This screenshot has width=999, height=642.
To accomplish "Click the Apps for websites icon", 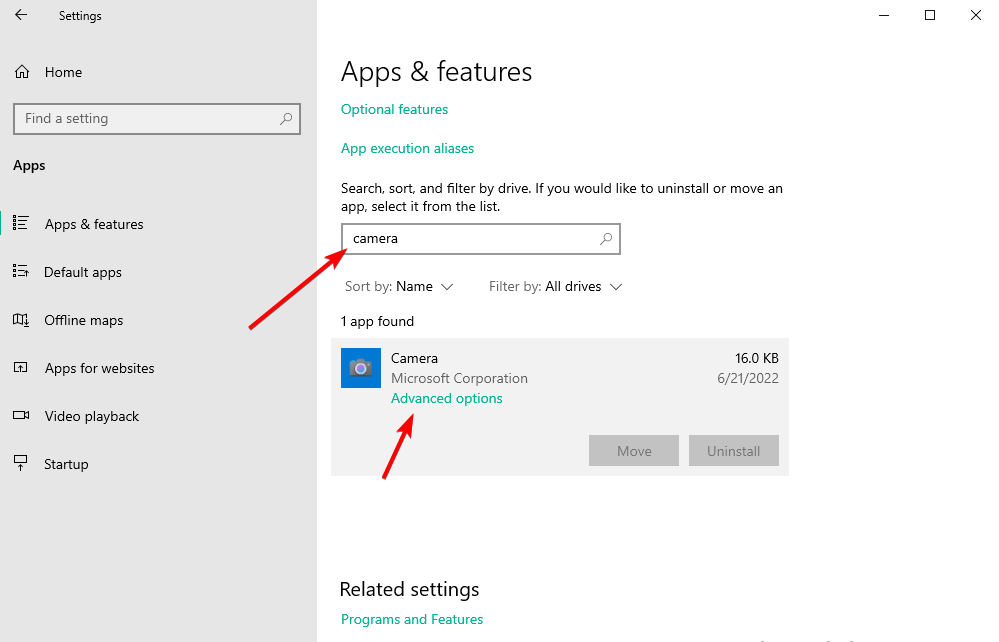I will tap(20, 367).
